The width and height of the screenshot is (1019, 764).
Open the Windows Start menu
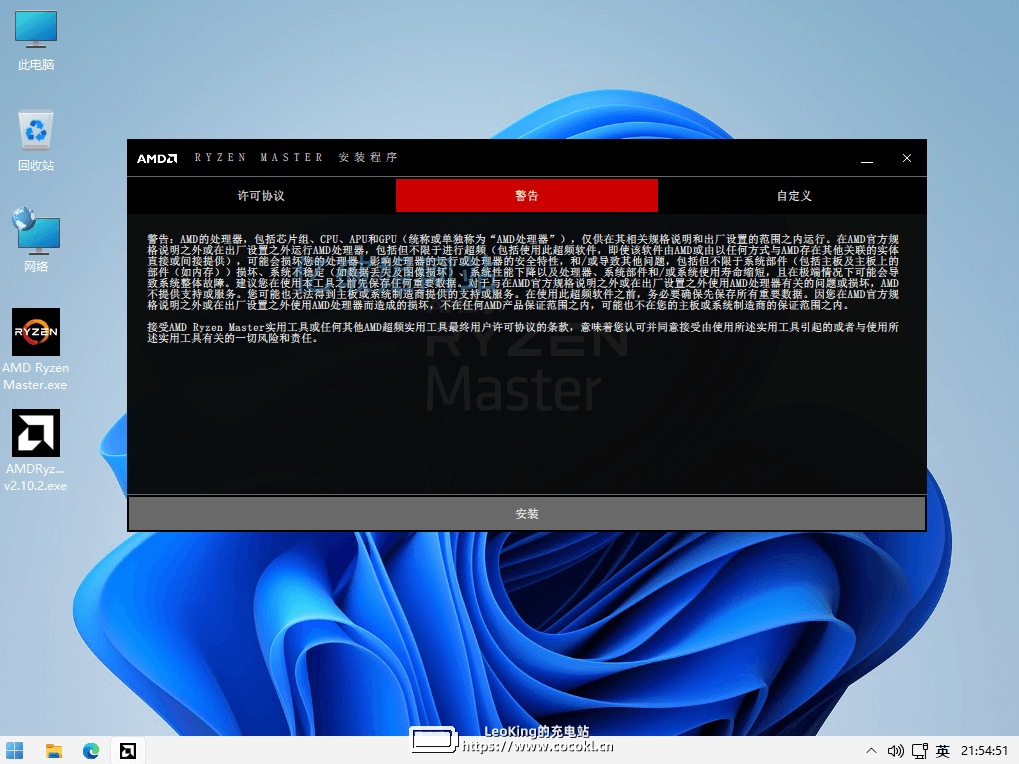click(x=14, y=751)
